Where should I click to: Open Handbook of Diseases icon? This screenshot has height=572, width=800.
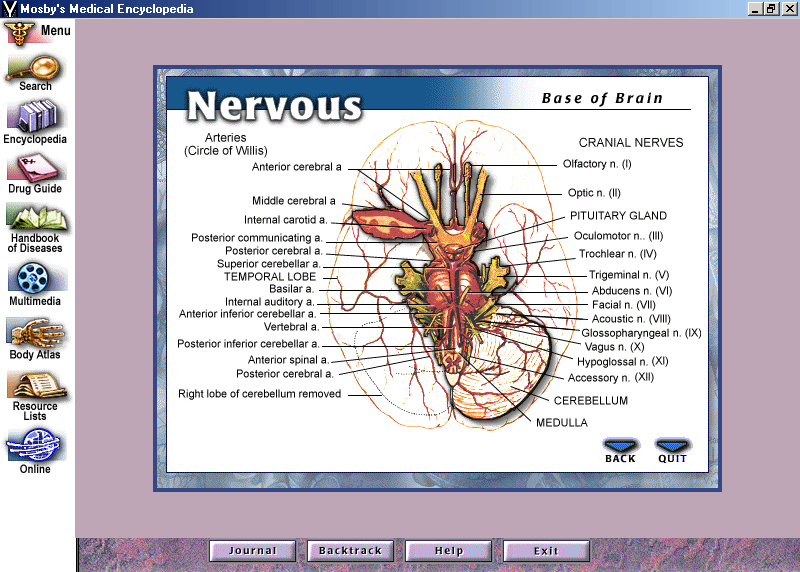[36, 218]
